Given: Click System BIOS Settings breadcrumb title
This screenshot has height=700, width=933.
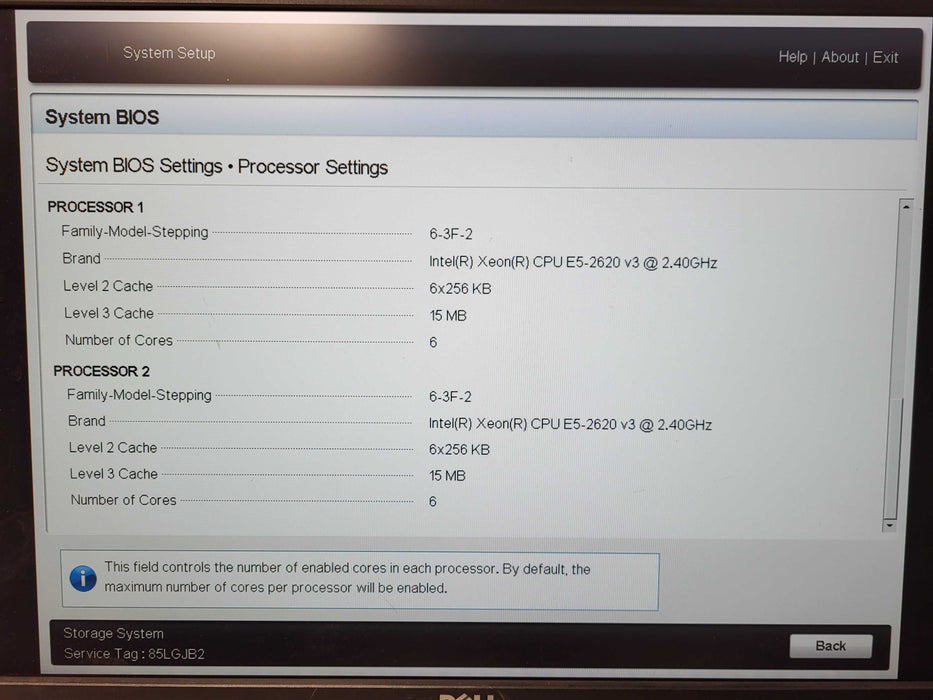Looking at the screenshot, I should click(217, 166).
